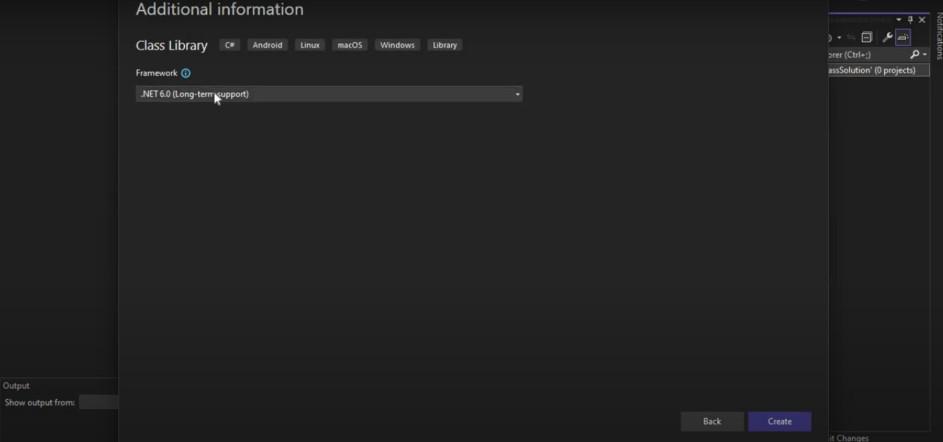This screenshot has width=943, height=442.
Task: Open Solution Explorer window position dropdown arrow
Action: (899, 20)
